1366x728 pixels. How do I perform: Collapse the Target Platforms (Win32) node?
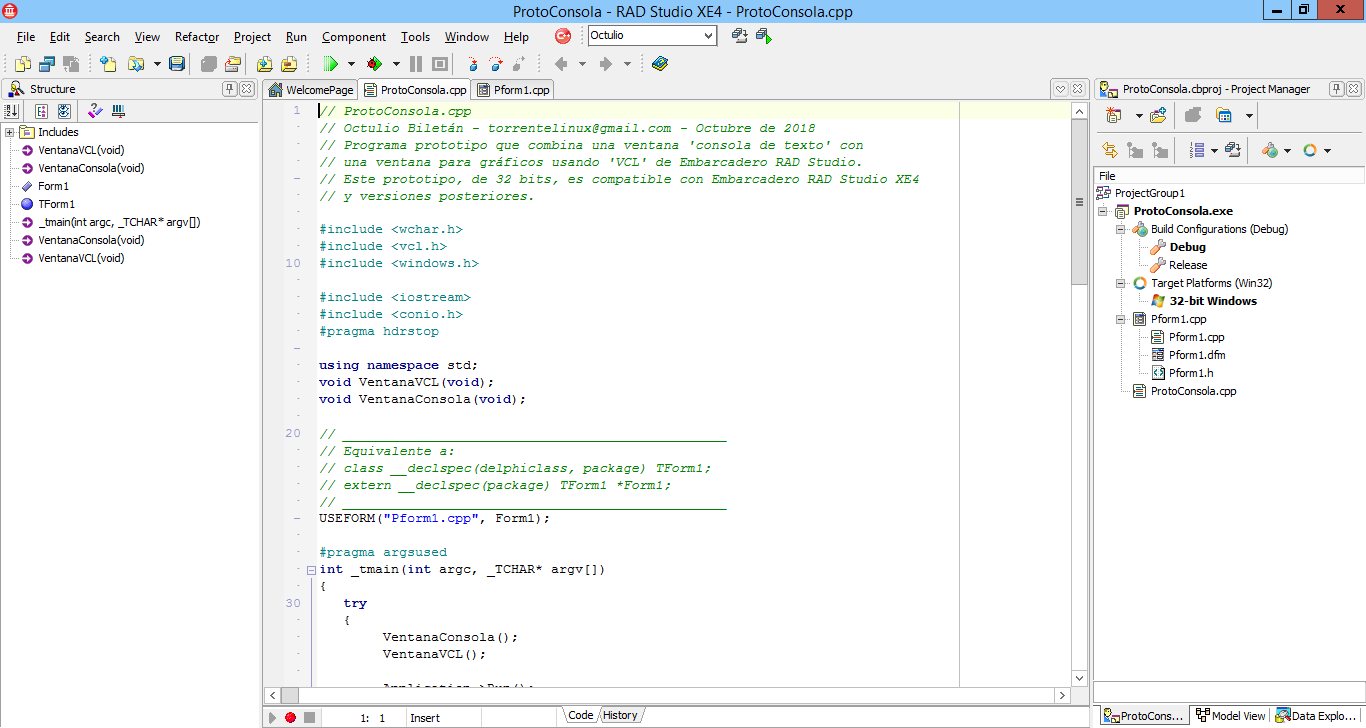1121,283
